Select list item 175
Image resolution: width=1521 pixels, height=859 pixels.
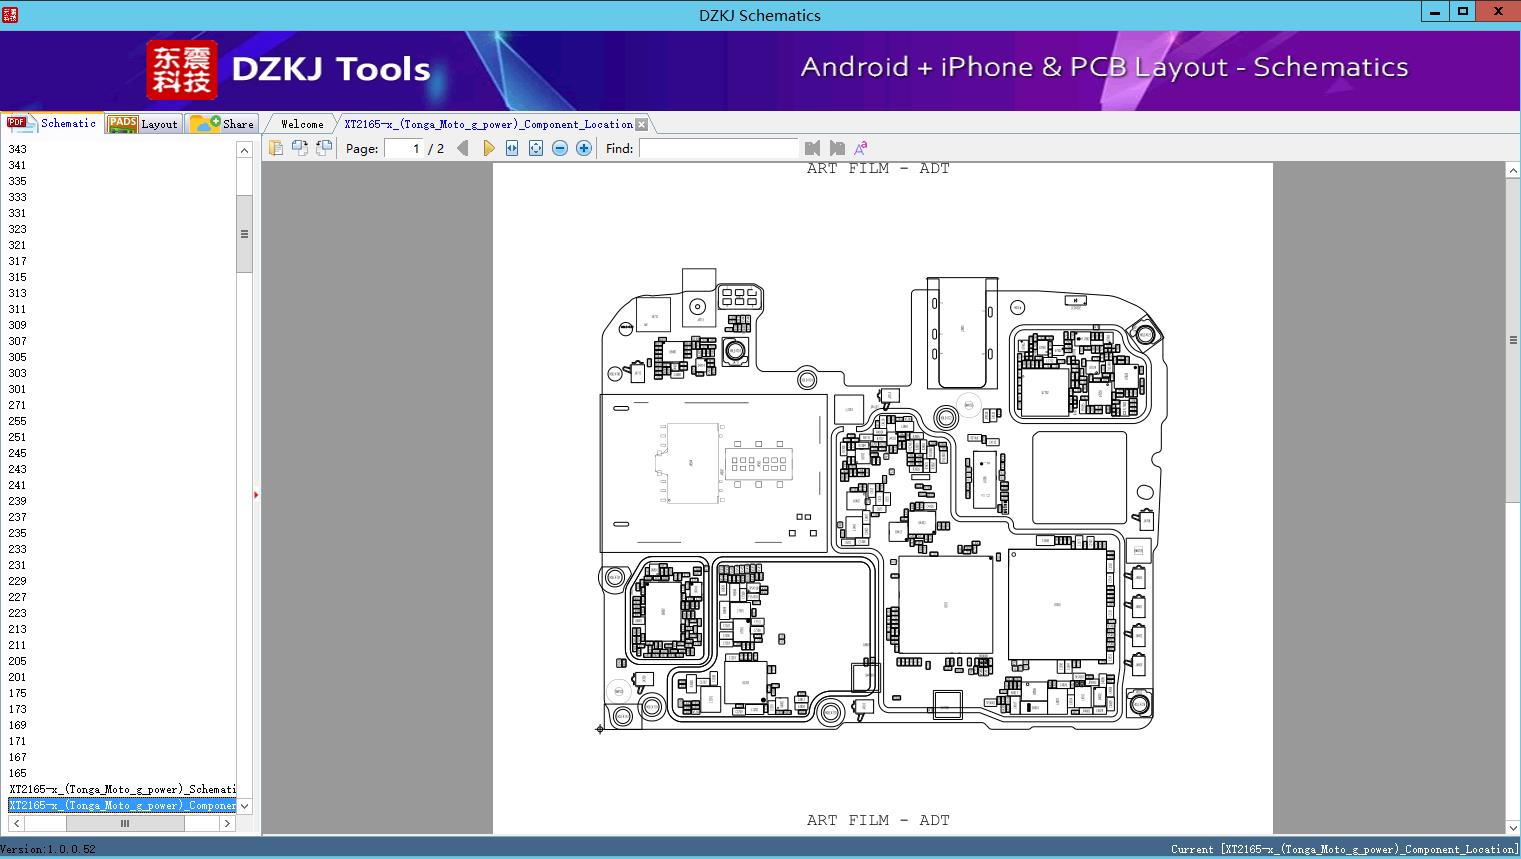point(17,693)
